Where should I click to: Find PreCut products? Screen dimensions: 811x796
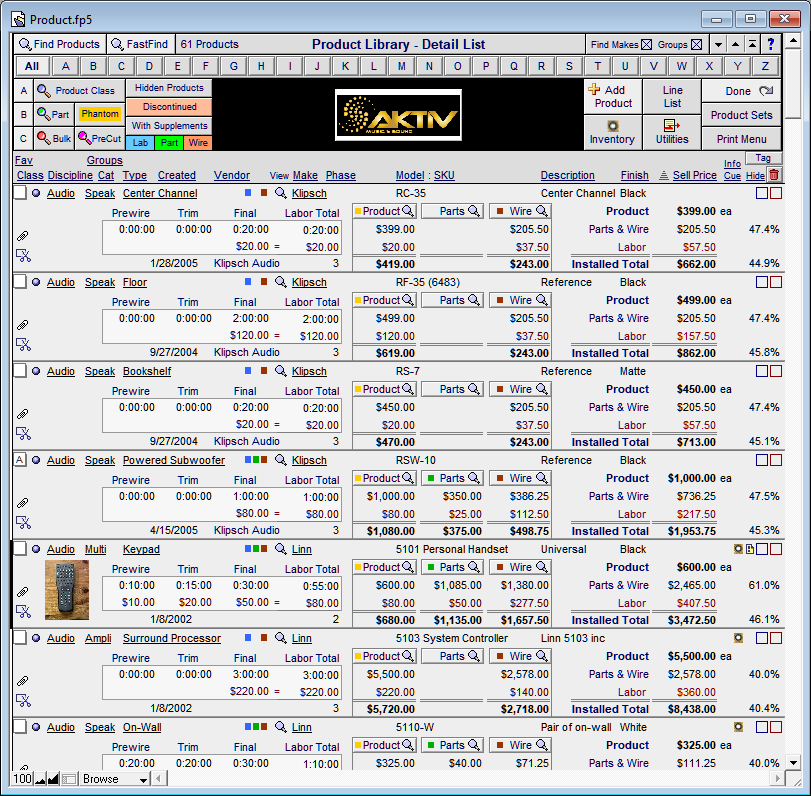(100, 139)
